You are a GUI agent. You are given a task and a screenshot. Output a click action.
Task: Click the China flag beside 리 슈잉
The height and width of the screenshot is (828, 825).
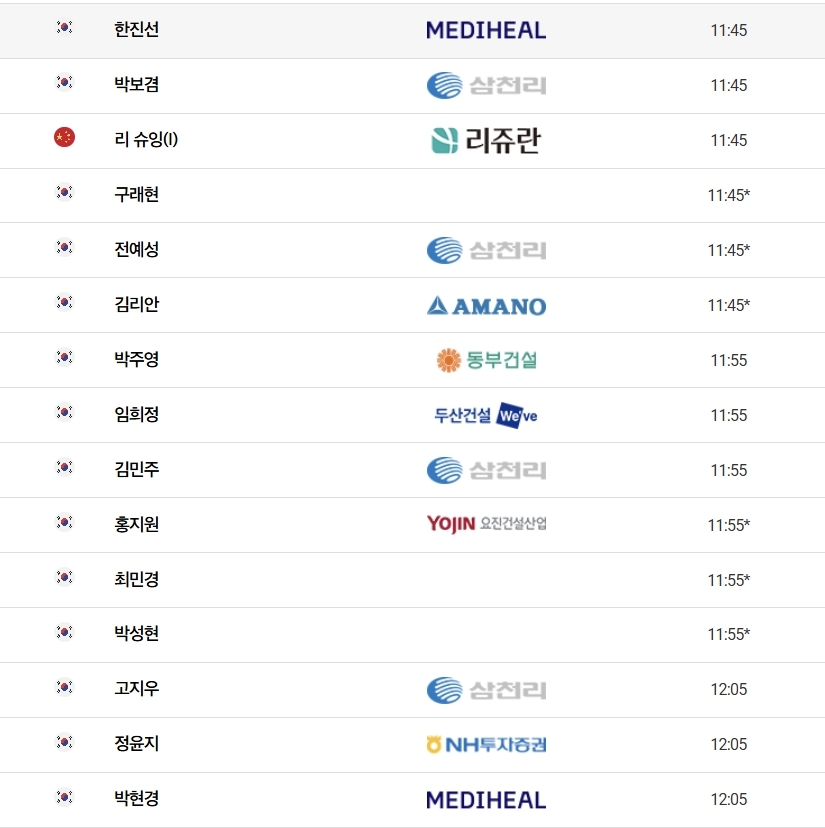point(64,138)
